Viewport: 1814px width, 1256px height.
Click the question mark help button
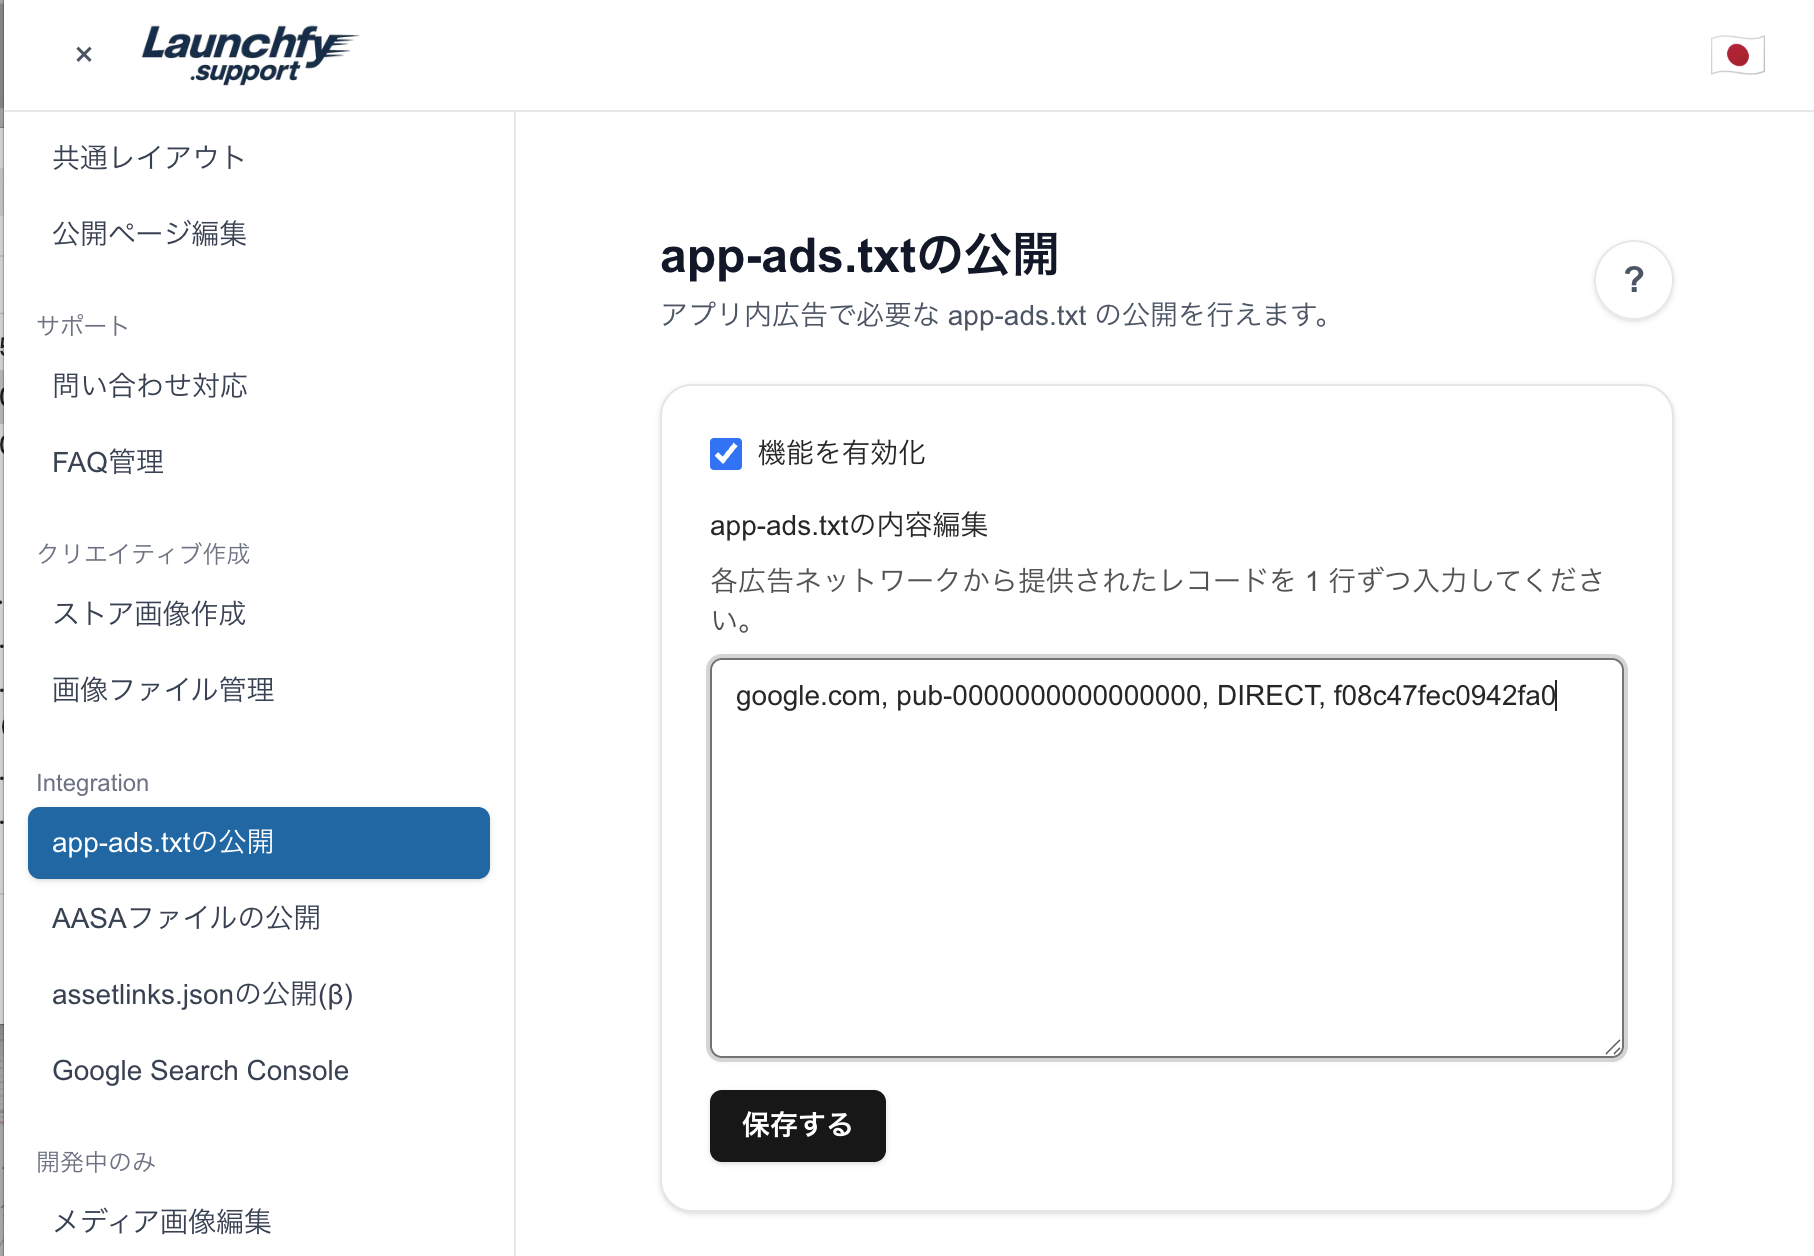point(1633,280)
